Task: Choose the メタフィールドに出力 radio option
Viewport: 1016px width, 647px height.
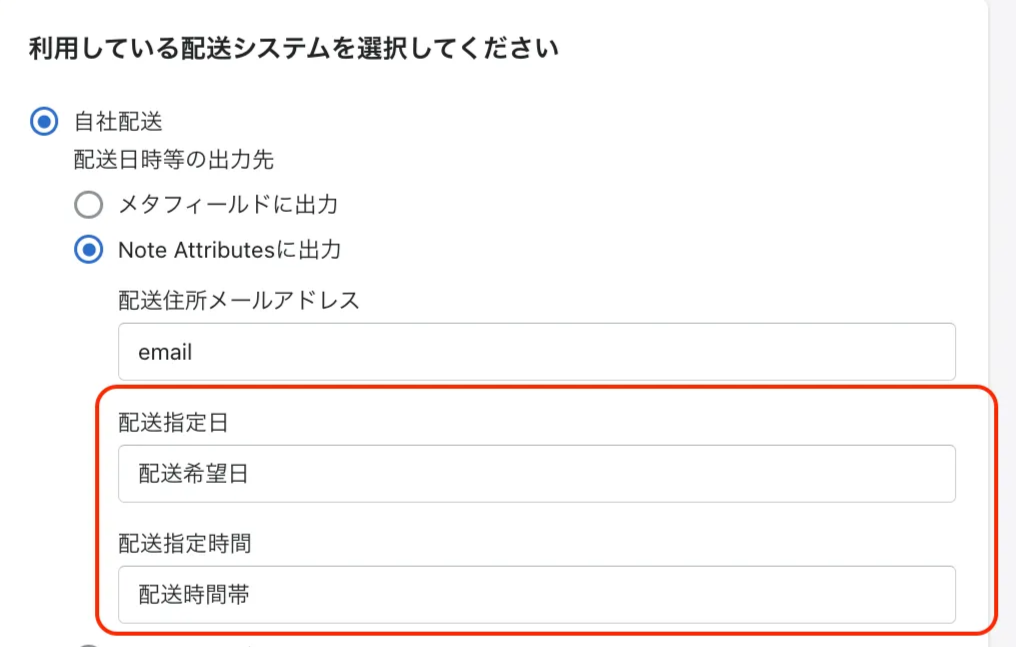Action: pyautogui.click(x=89, y=205)
